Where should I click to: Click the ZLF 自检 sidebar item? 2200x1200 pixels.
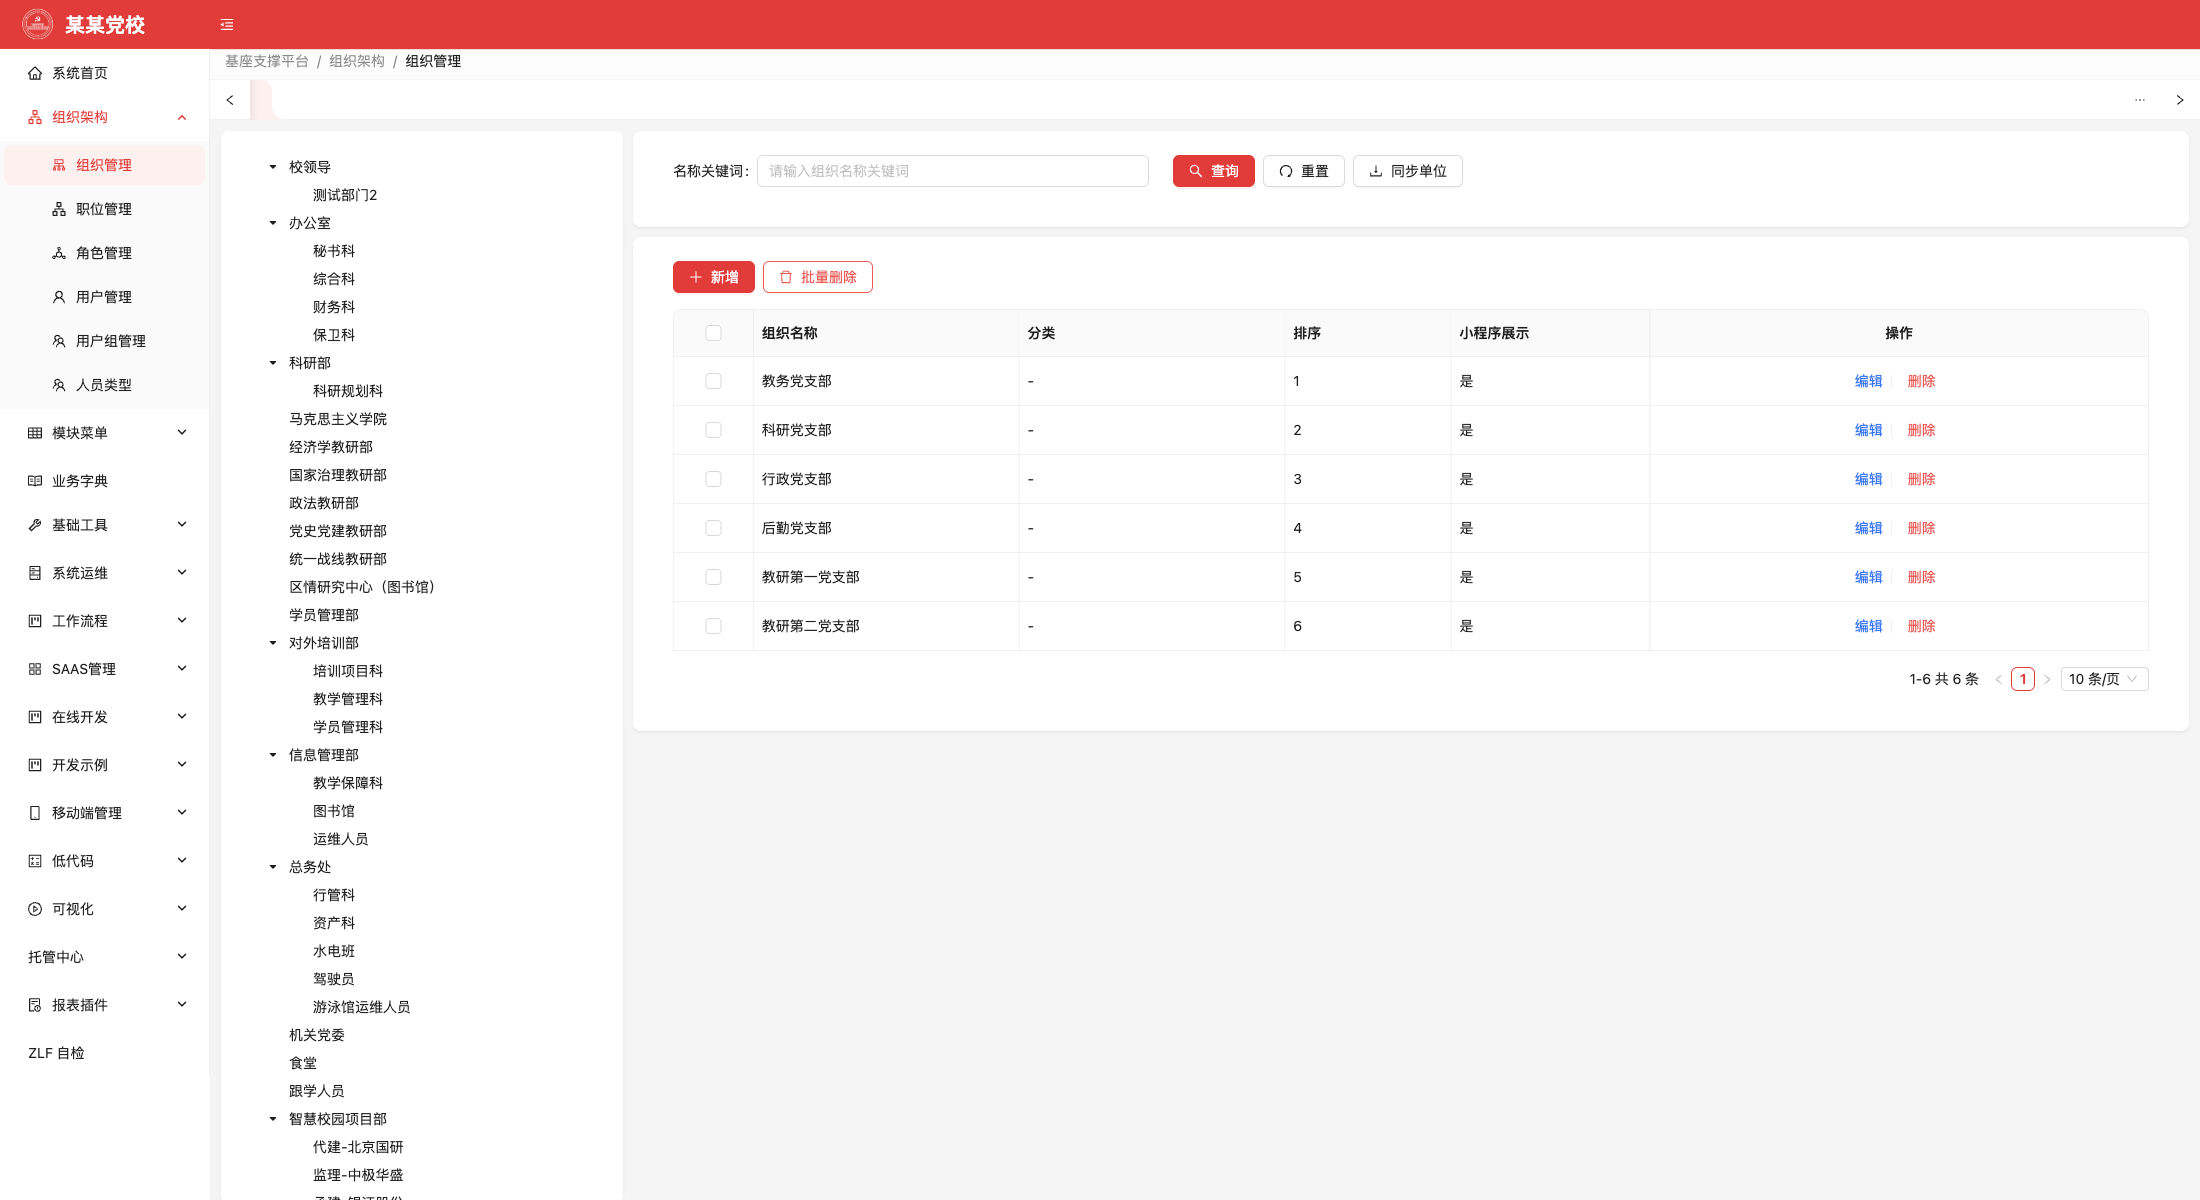105,1053
